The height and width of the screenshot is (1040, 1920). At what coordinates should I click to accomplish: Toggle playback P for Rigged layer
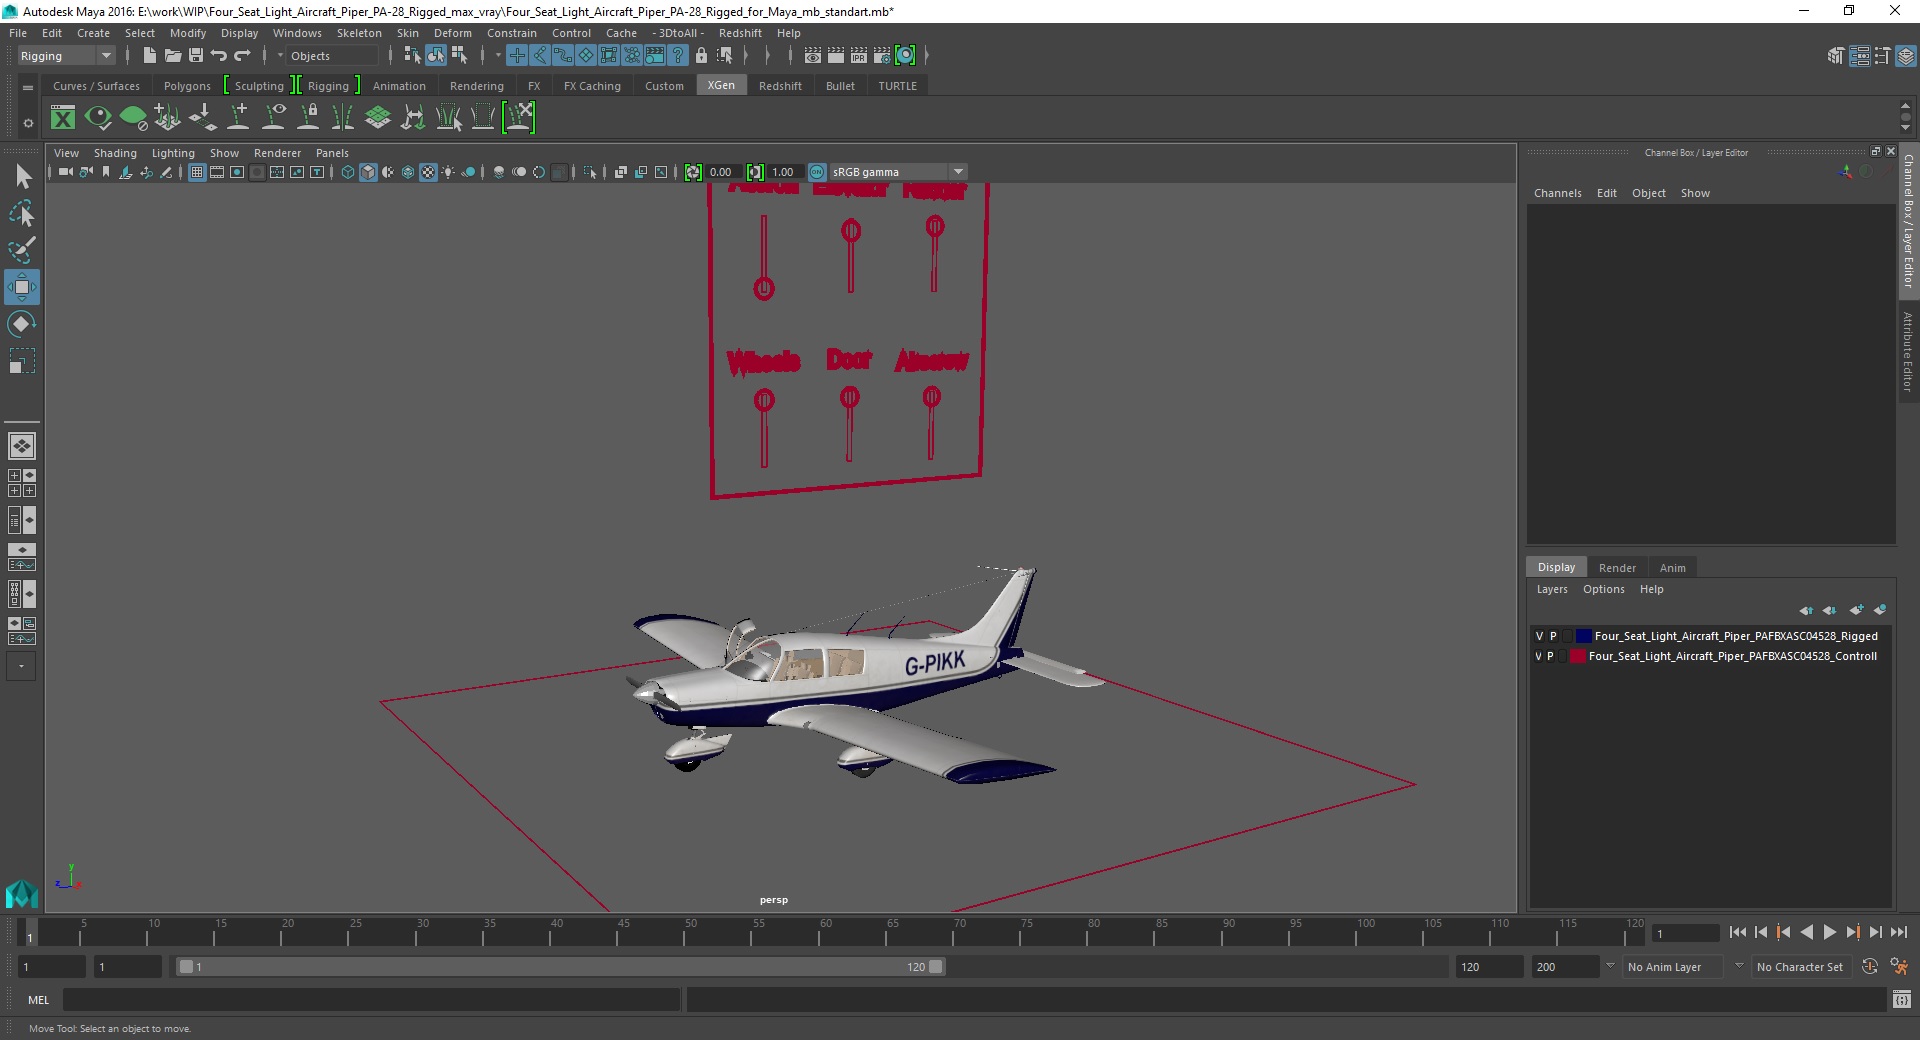click(x=1553, y=636)
